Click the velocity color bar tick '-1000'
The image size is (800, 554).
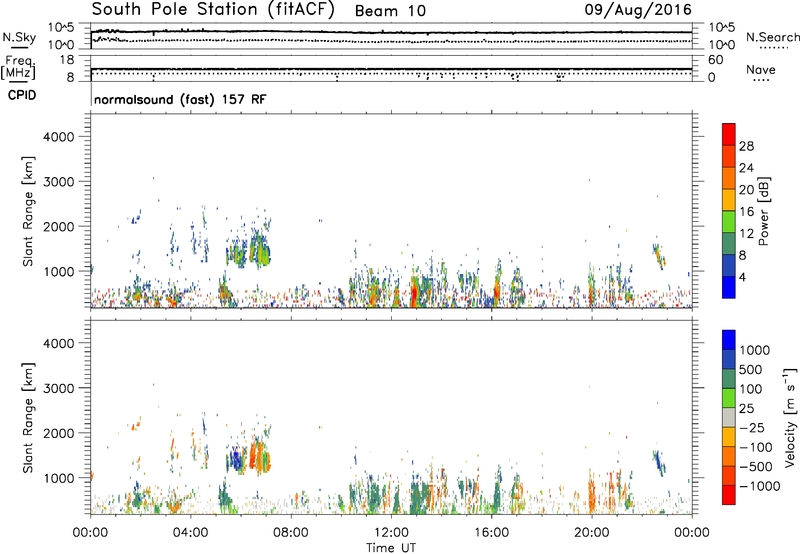tap(759, 486)
